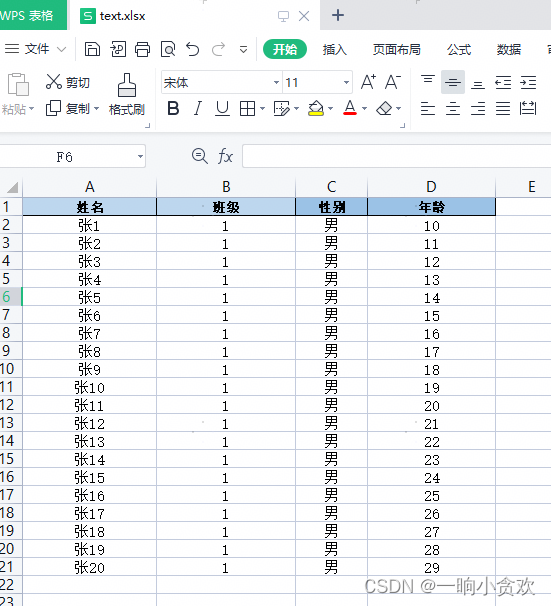Click the distributed alignment icon
The width and height of the screenshot is (551, 606).
pyautogui.click(x=528, y=109)
